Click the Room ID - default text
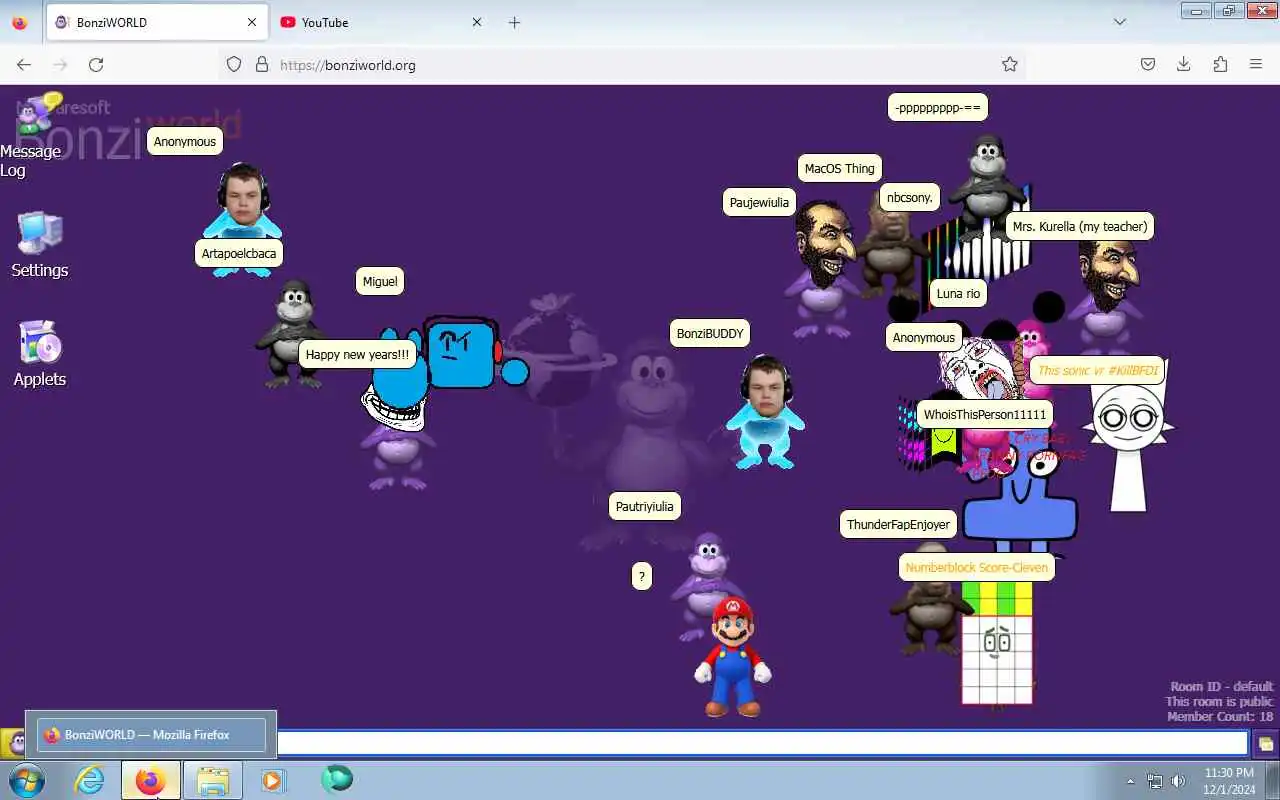This screenshot has width=1280, height=800. click(1222, 687)
